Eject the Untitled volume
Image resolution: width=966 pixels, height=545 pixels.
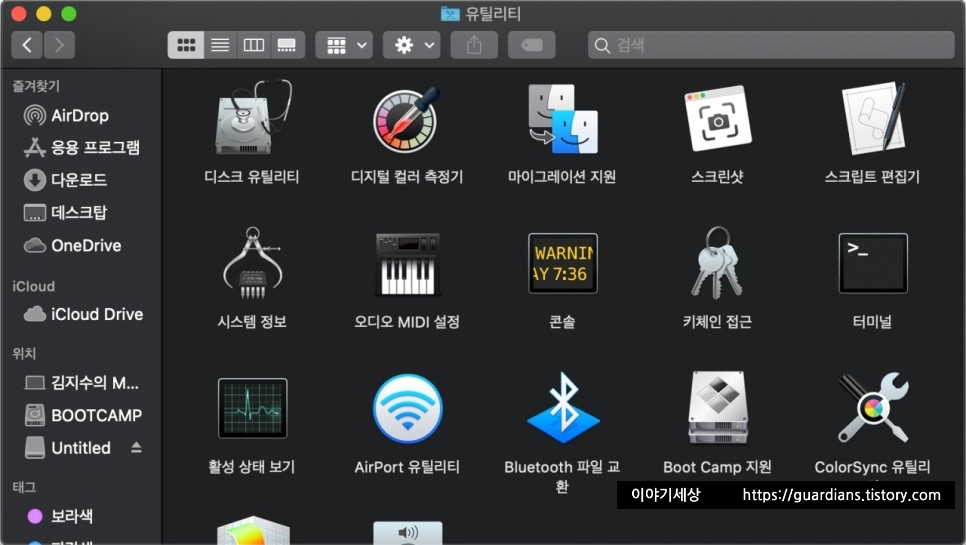point(136,448)
